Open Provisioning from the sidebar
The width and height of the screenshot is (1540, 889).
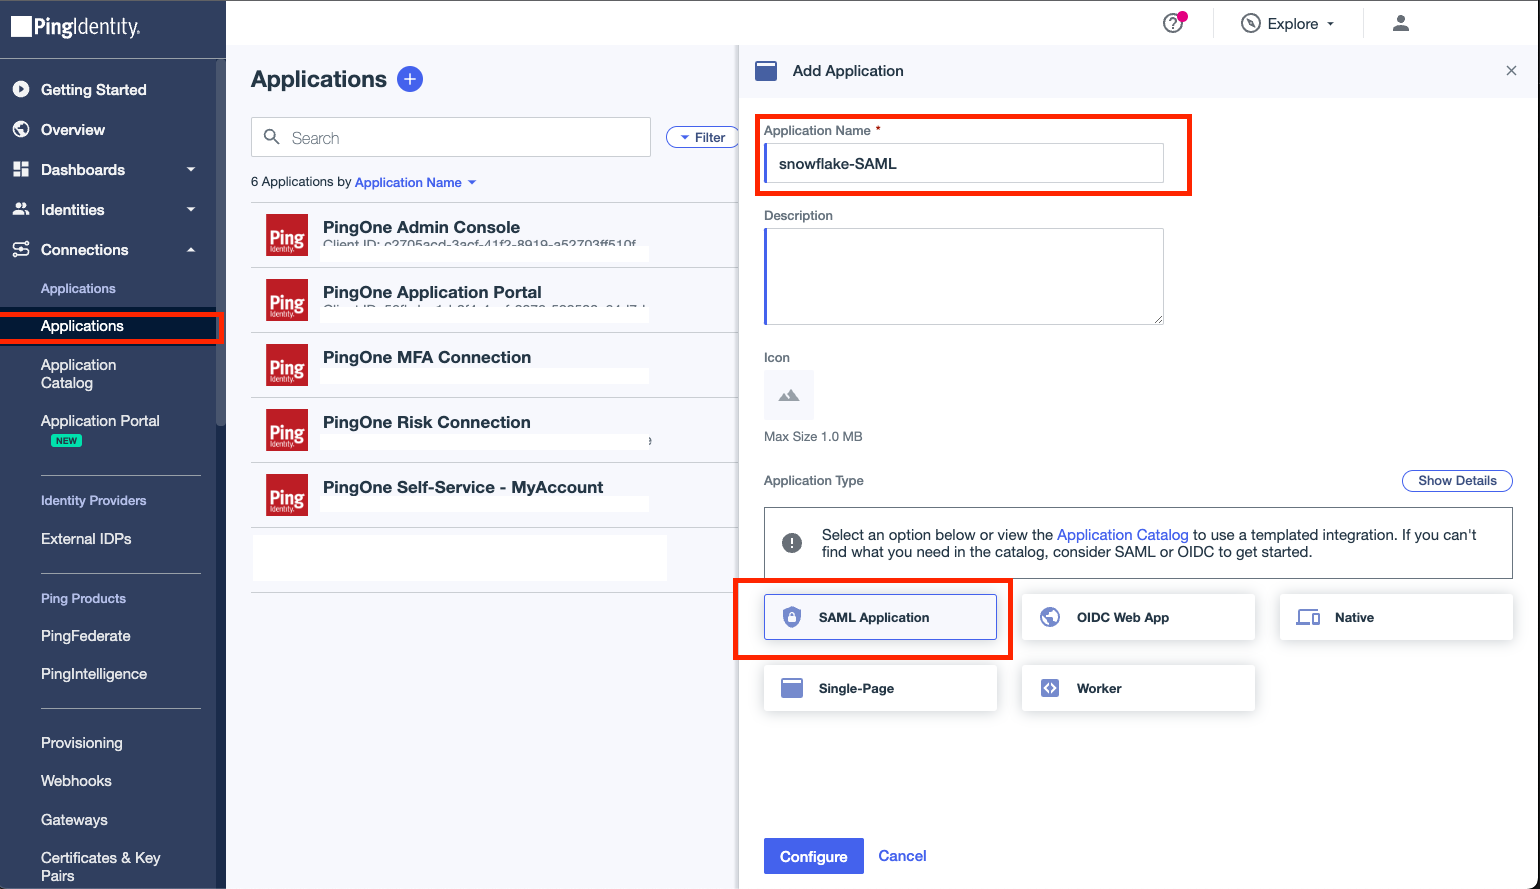point(81,743)
